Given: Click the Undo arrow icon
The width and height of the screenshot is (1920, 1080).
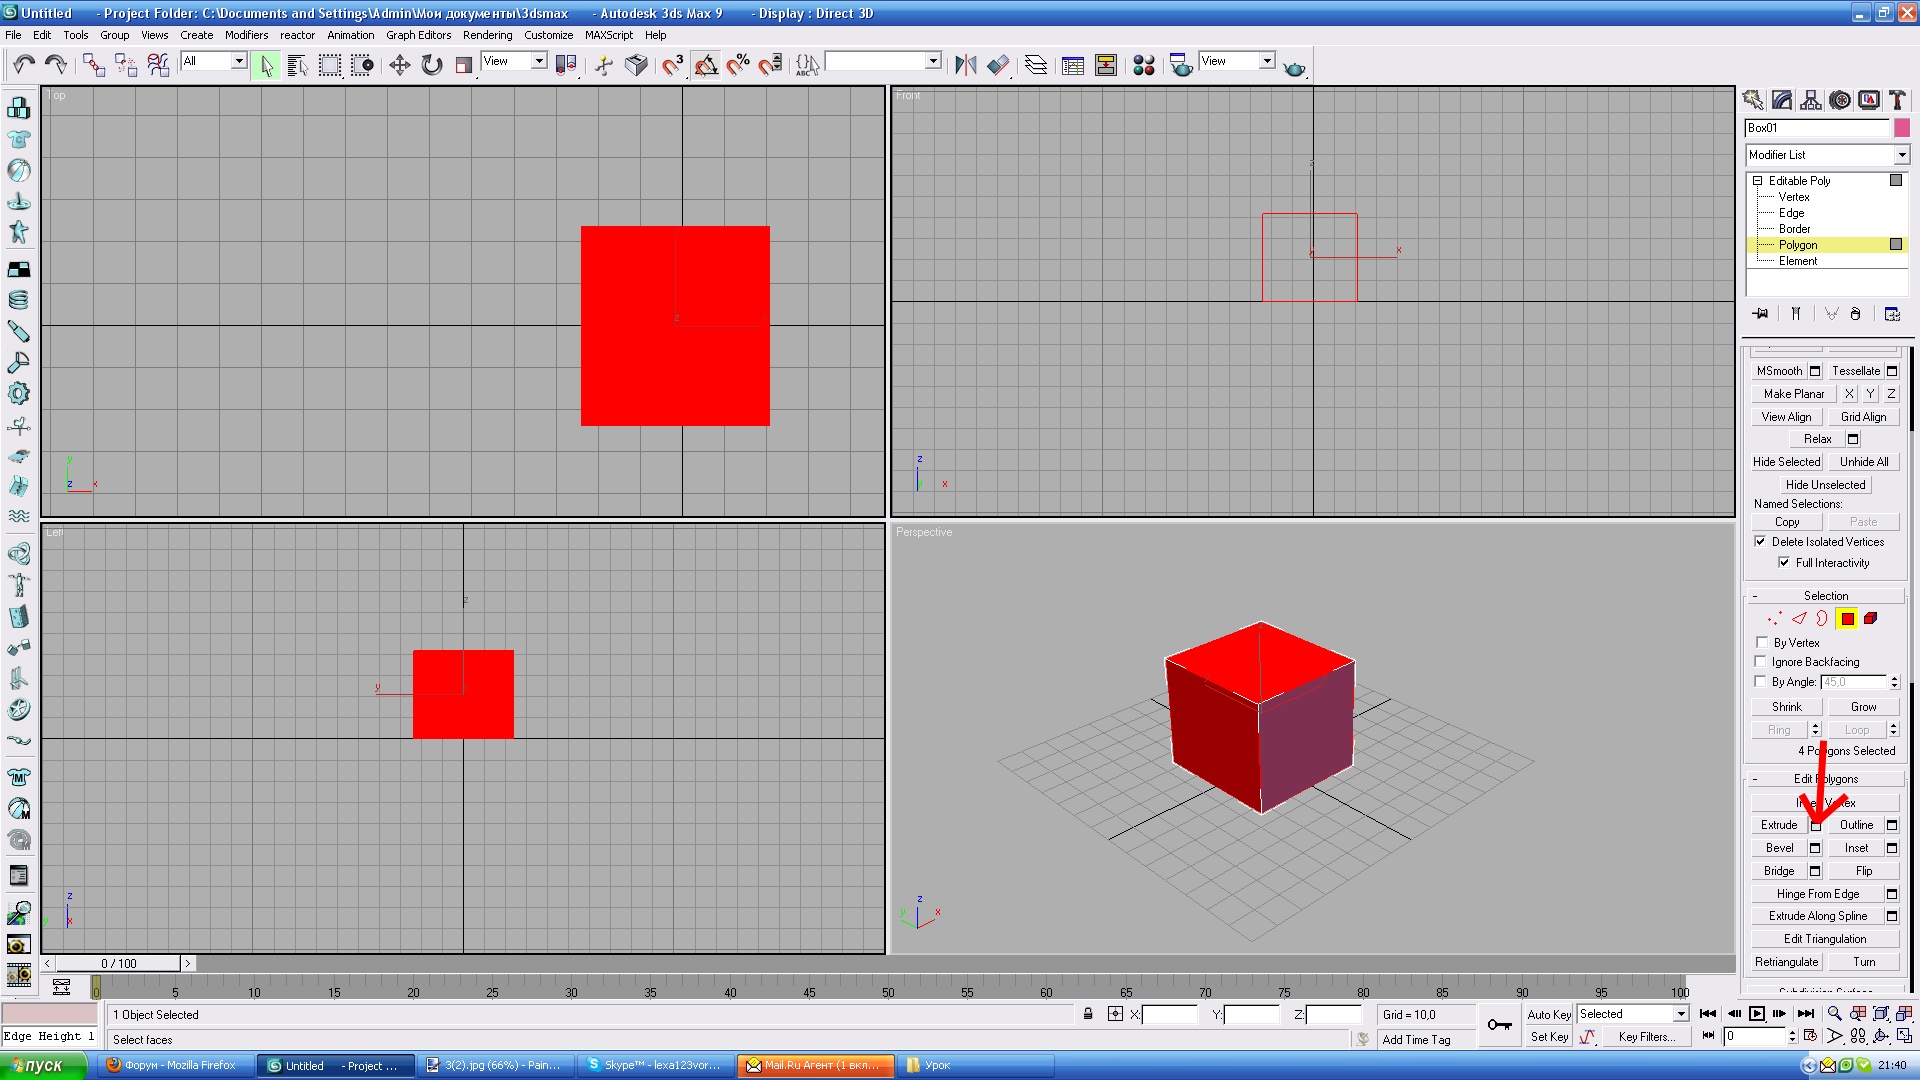Looking at the screenshot, I should 24,65.
